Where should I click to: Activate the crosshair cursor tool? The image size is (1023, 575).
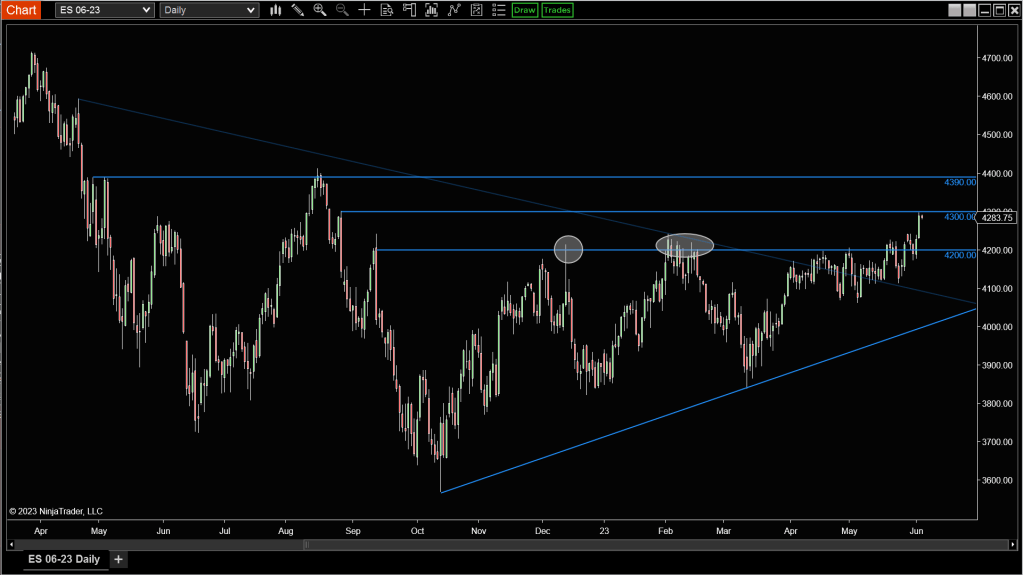[364, 10]
